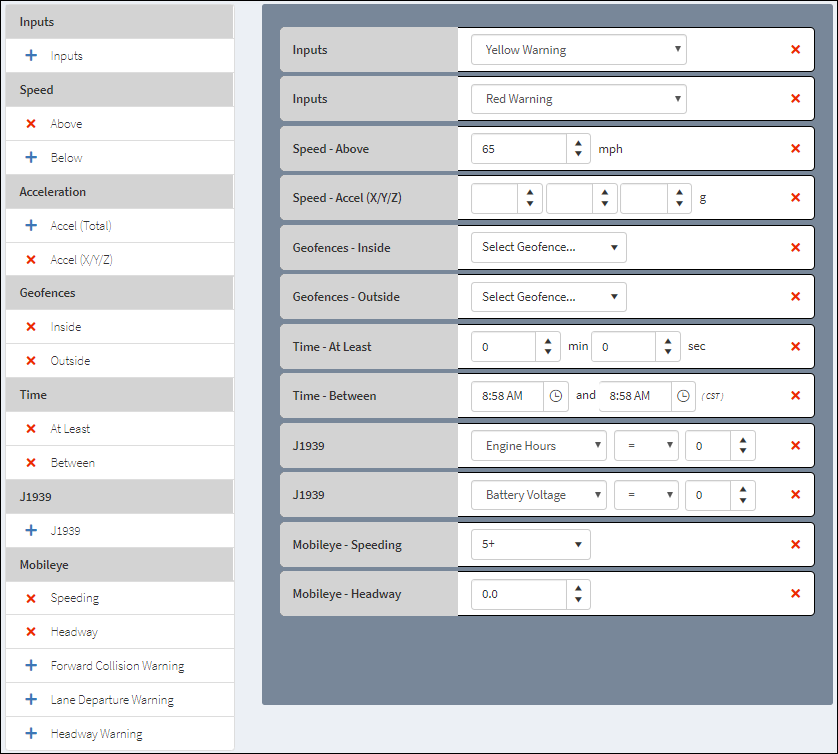
Task: Adjust Mobileye Headway spinner arrows
Action: point(578,594)
